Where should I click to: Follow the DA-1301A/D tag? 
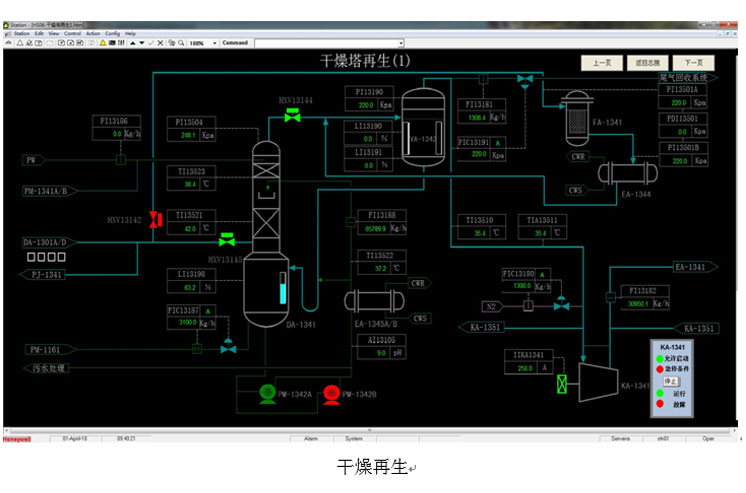point(49,242)
